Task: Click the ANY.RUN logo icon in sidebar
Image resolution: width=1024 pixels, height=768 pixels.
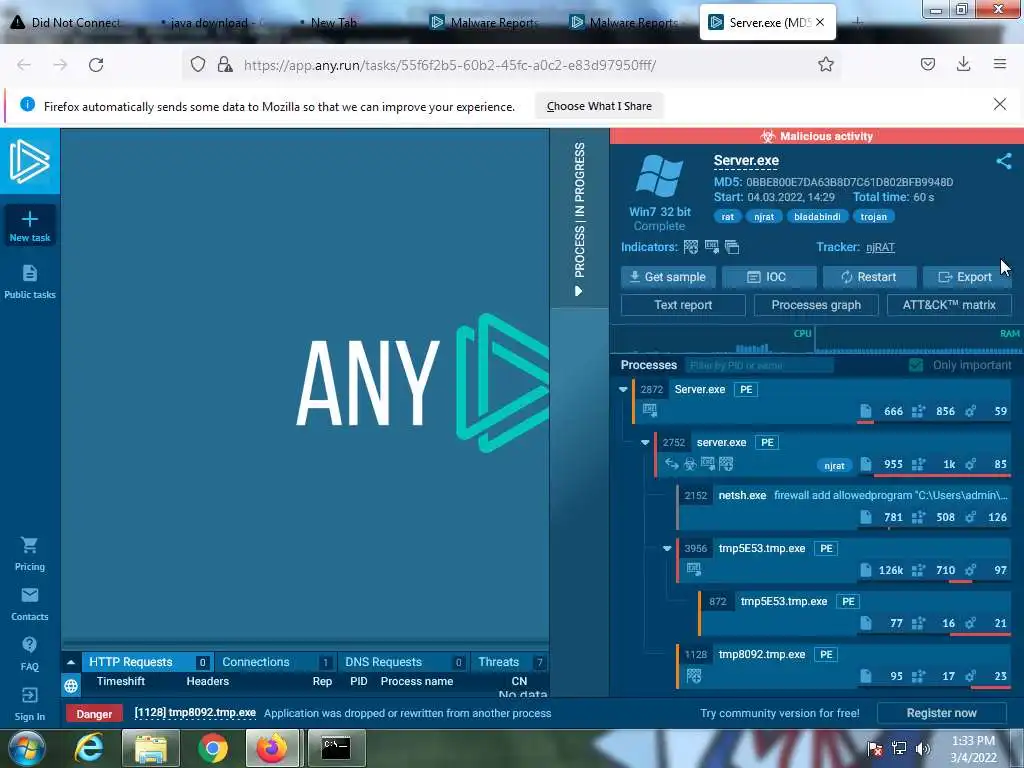Action: pos(29,161)
